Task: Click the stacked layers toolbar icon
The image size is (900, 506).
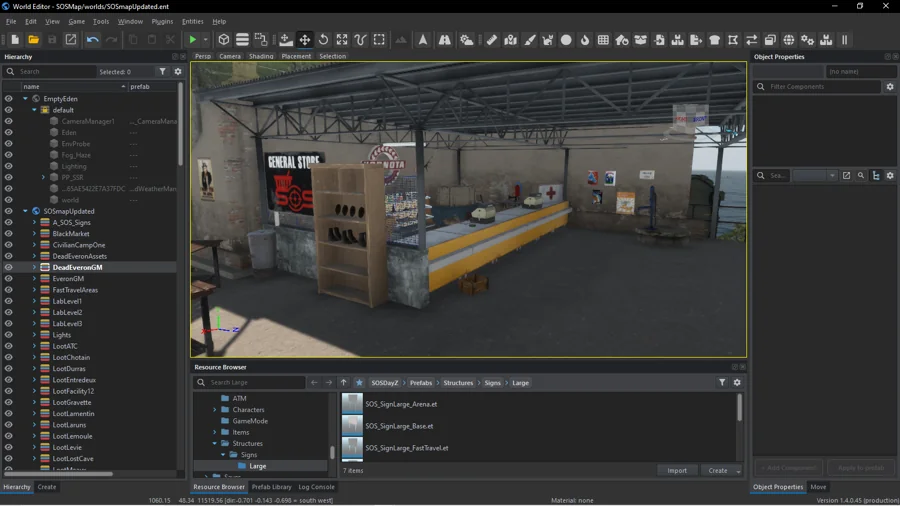Action: click(242, 40)
